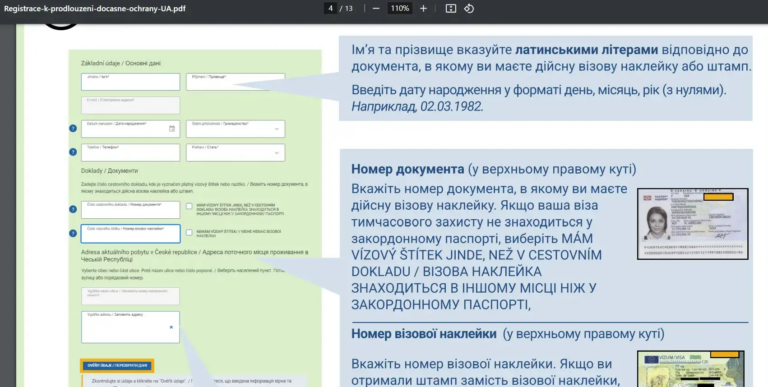Open the Pohlaví dropdown
768x387 pixels.
click(x=235, y=152)
